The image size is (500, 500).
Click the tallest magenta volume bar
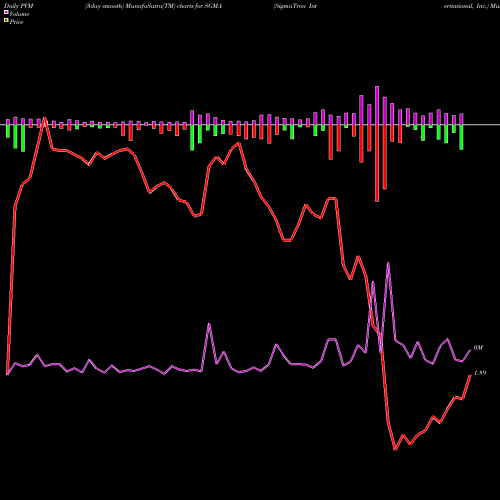[x=377, y=105]
